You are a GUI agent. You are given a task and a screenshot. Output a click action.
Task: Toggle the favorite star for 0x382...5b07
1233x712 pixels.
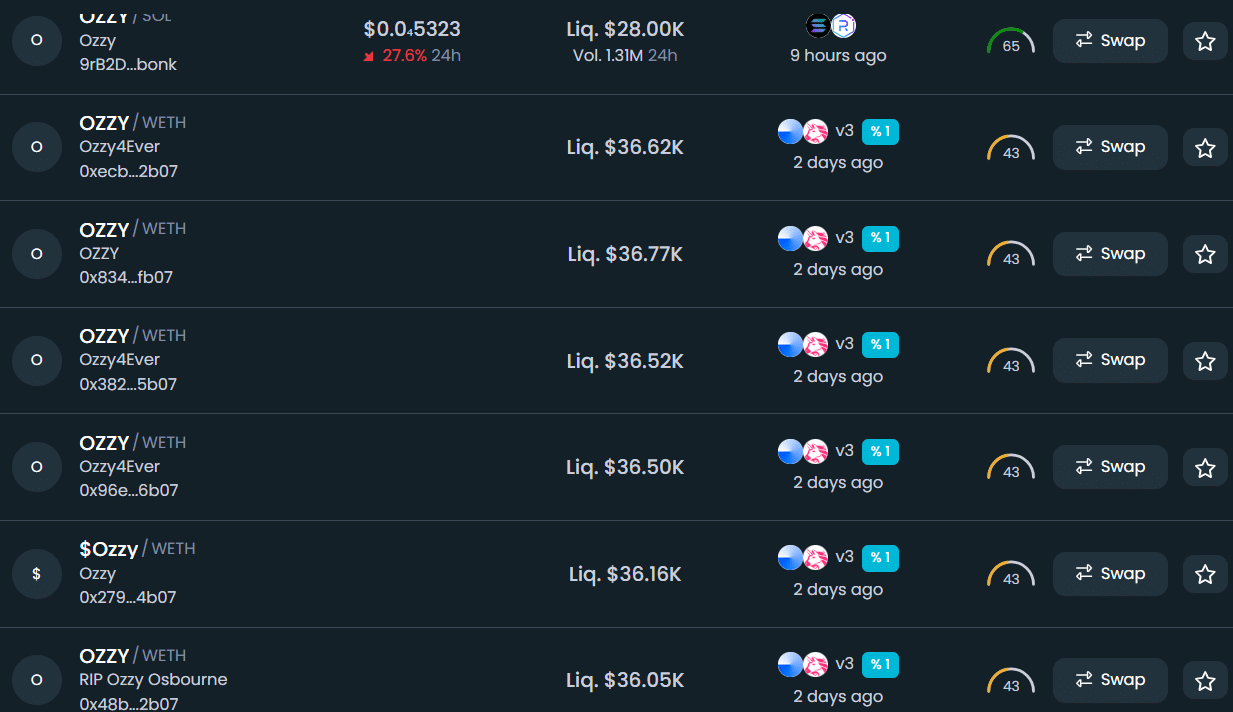pos(1205,361)
